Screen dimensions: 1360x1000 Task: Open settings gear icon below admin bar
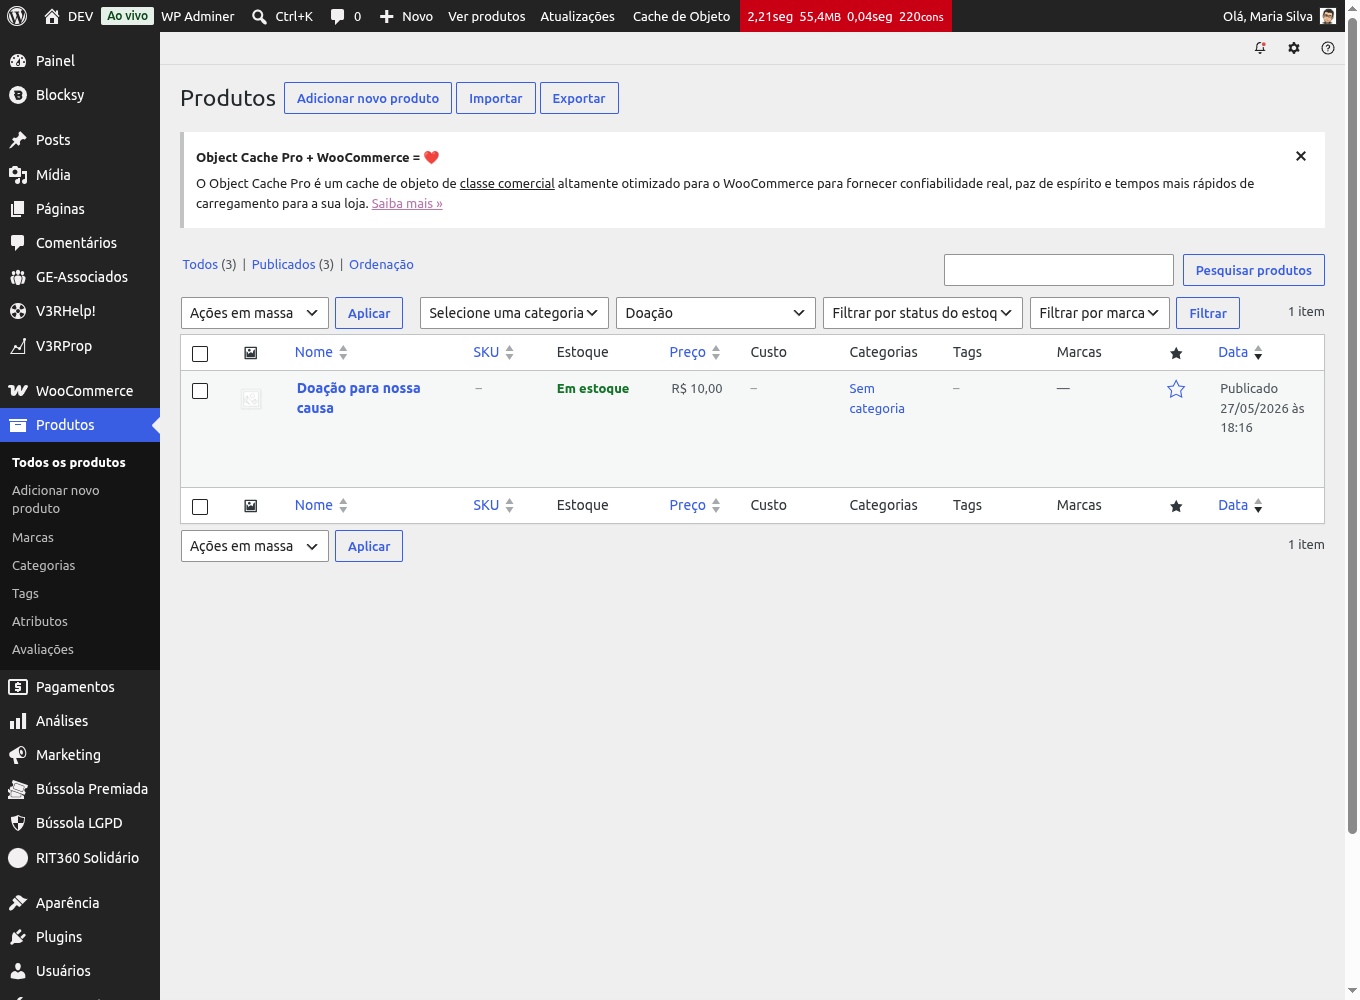tap(1294, 48)
